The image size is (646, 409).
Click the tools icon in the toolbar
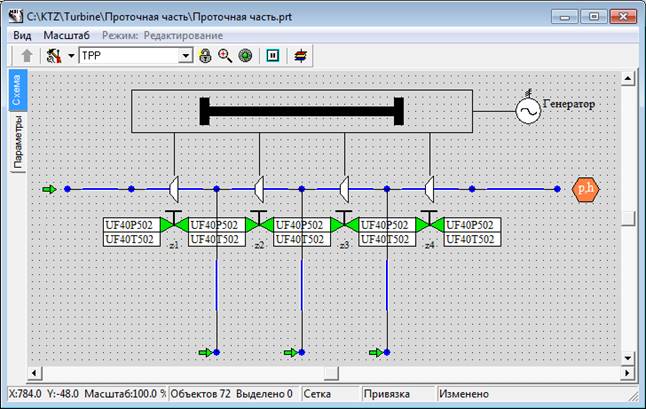coord(53,56)
